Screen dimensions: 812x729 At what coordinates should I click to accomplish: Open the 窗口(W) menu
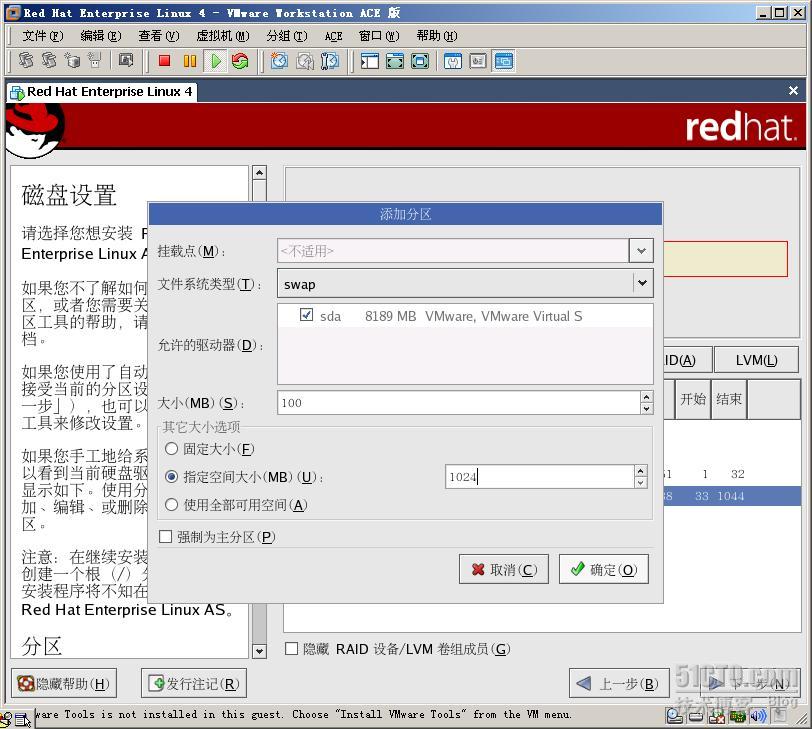tap(379, 36)
